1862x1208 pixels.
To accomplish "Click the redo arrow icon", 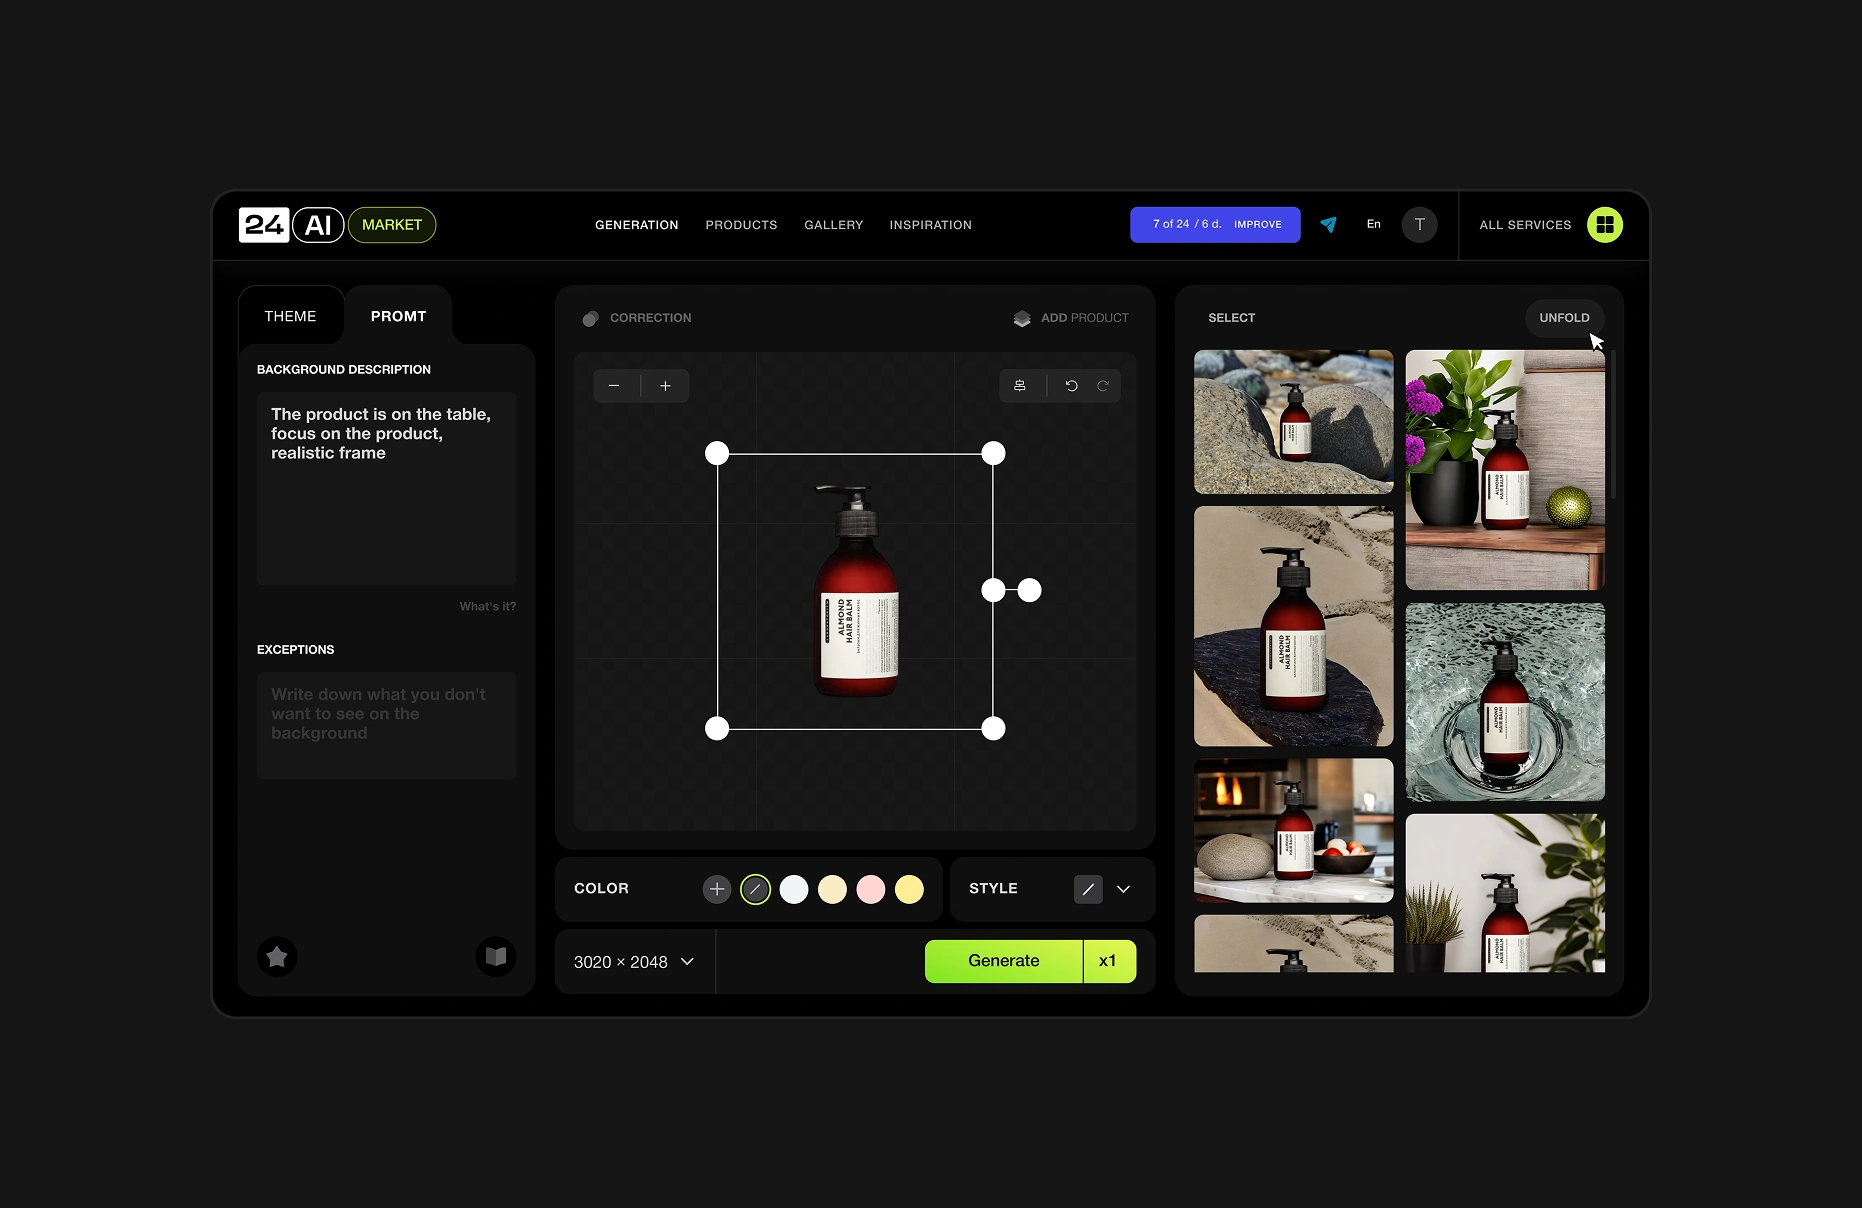I will 1103,386.
